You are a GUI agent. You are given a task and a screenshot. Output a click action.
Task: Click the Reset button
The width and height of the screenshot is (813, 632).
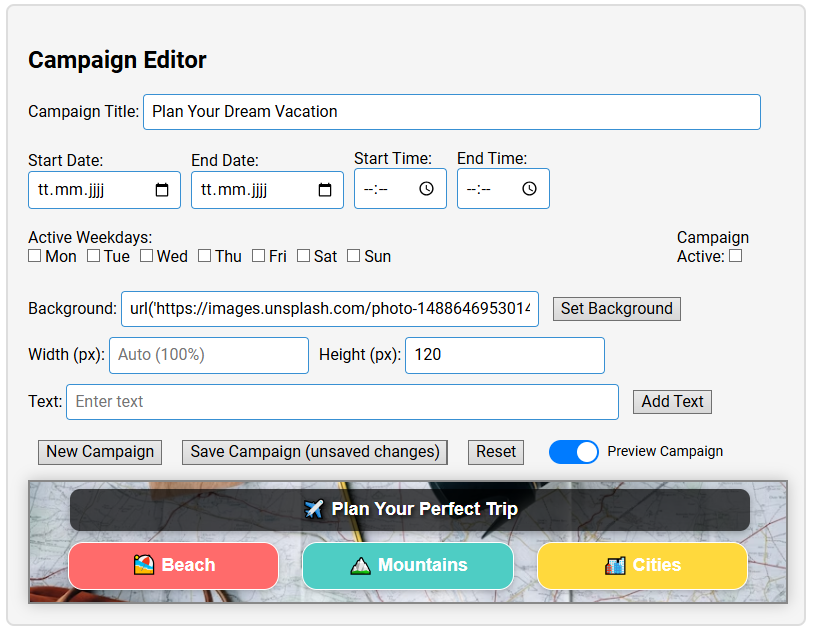click(496, 452)
